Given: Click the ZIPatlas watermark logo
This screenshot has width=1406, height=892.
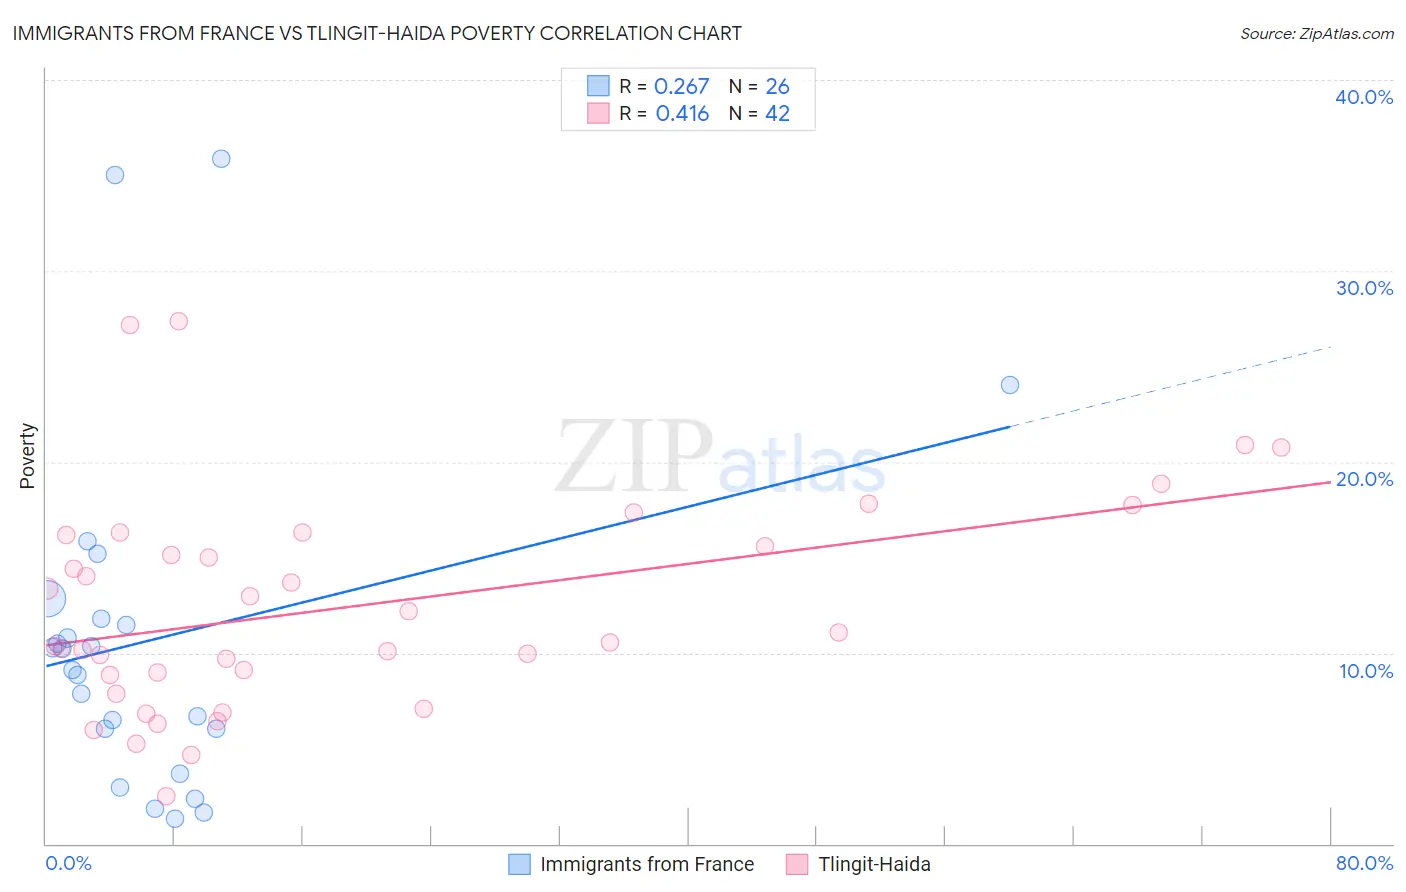Looking at the screenshot, I should [x=720, y=457].
